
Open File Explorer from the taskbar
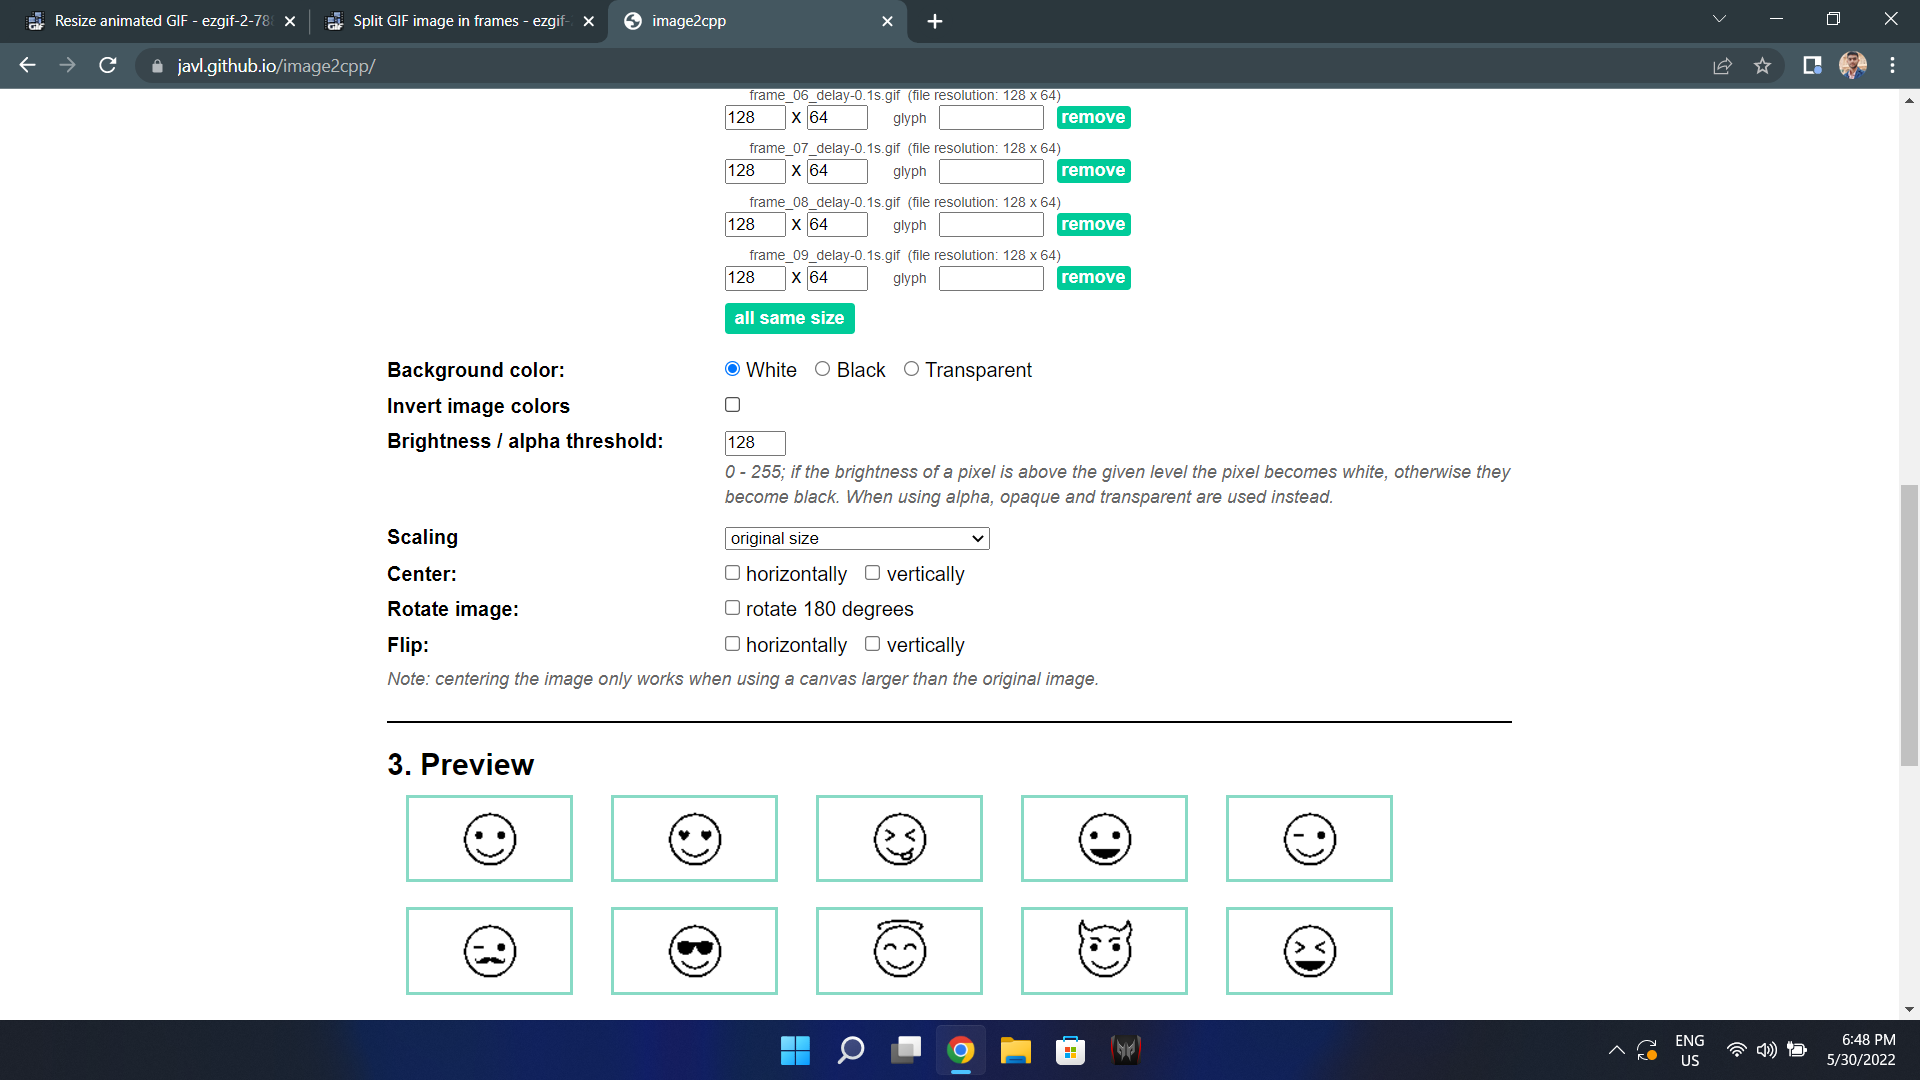1015,1050
